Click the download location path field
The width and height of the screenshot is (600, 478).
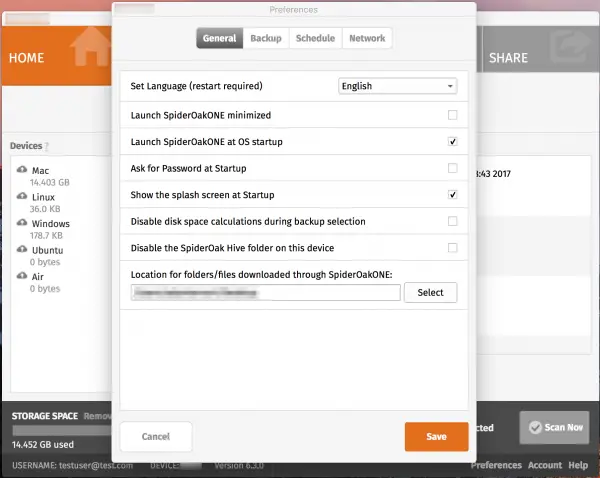coord(266,293)
